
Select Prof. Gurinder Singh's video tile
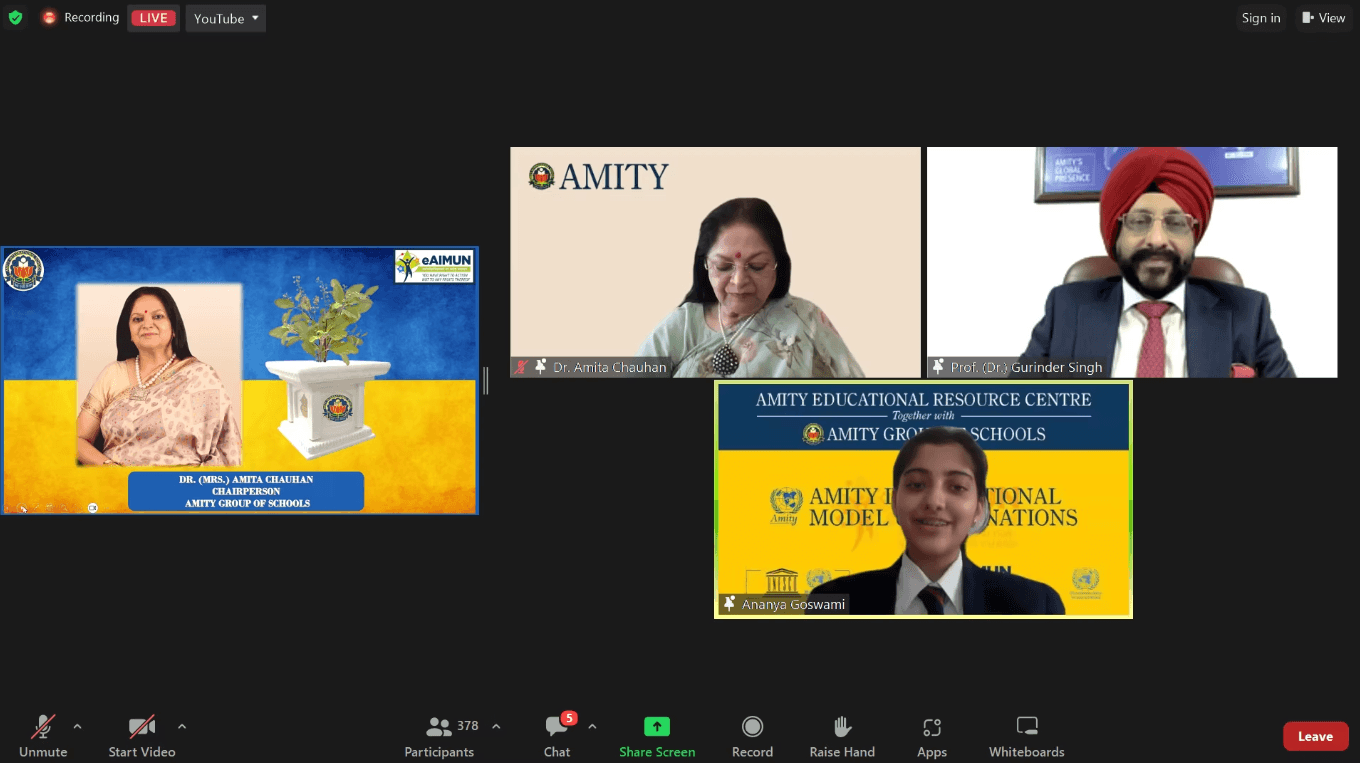1132,262
